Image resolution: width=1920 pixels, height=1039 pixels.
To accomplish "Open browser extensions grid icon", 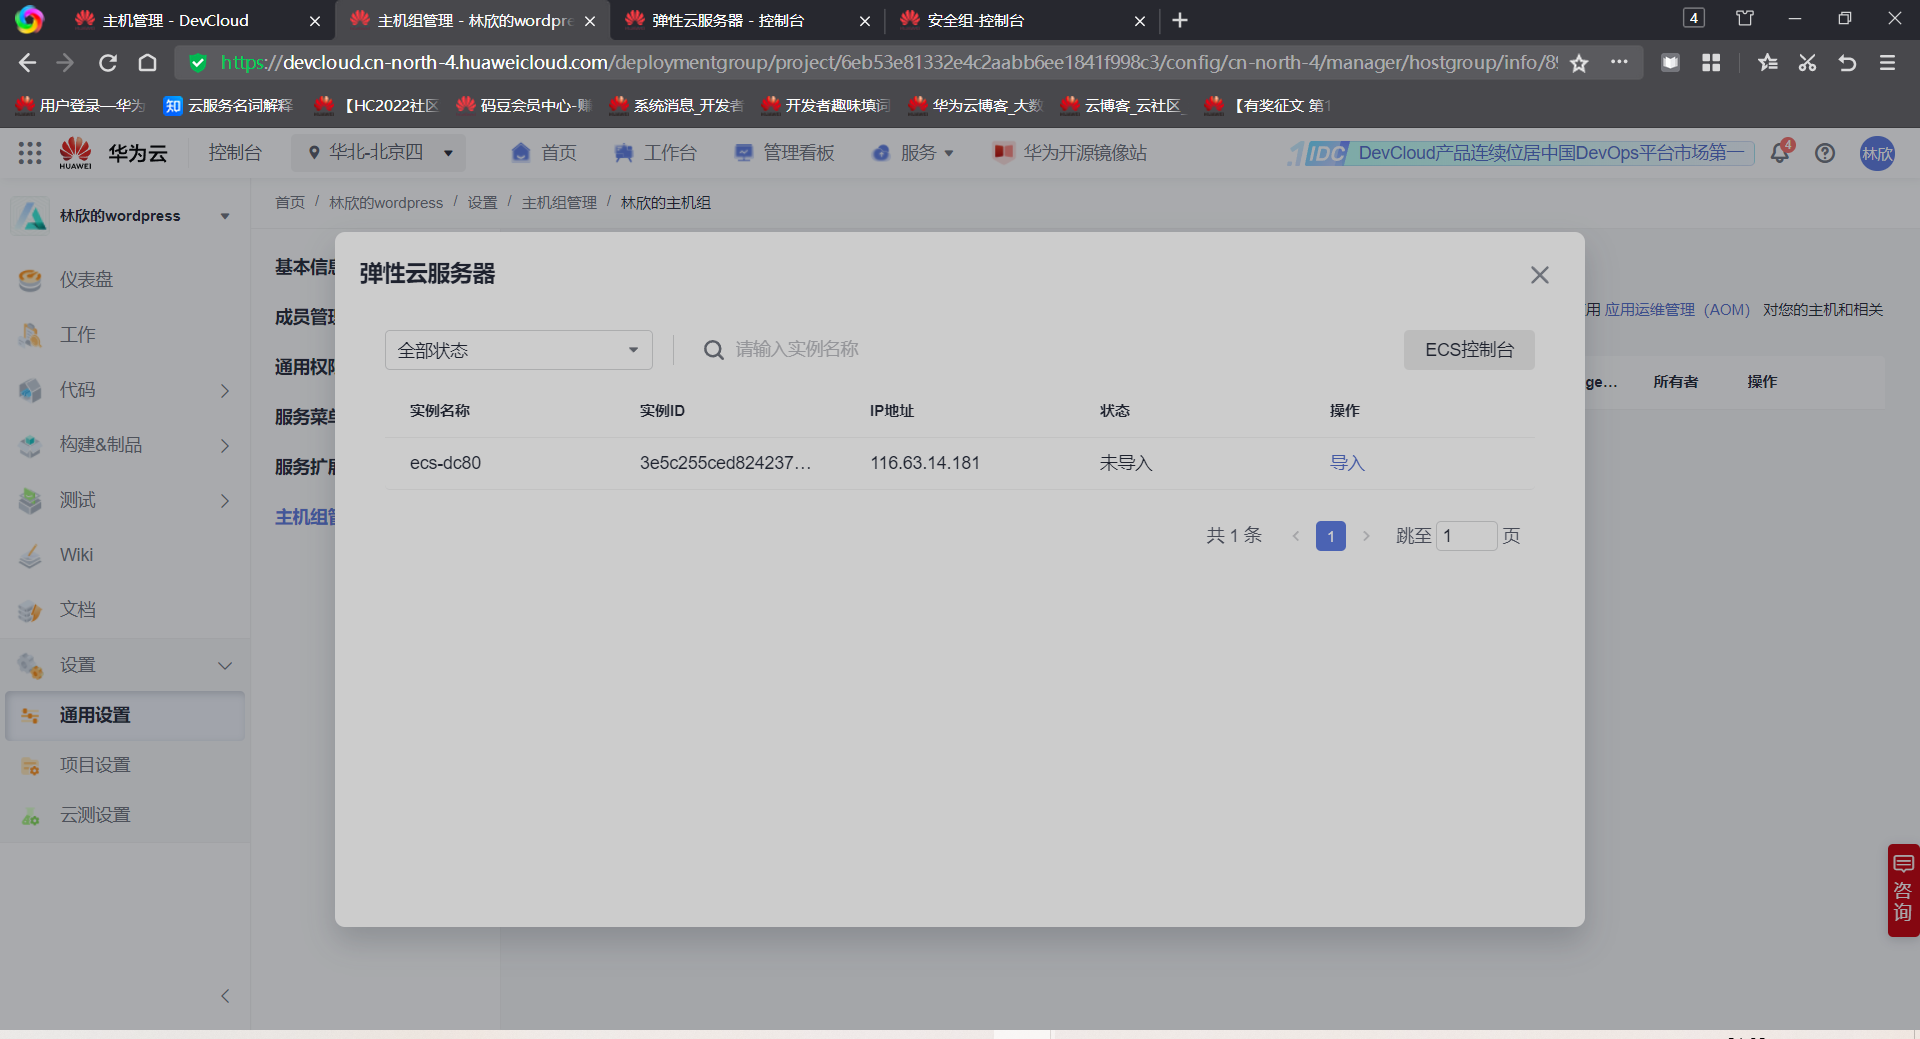I will tap(1711, 63).
